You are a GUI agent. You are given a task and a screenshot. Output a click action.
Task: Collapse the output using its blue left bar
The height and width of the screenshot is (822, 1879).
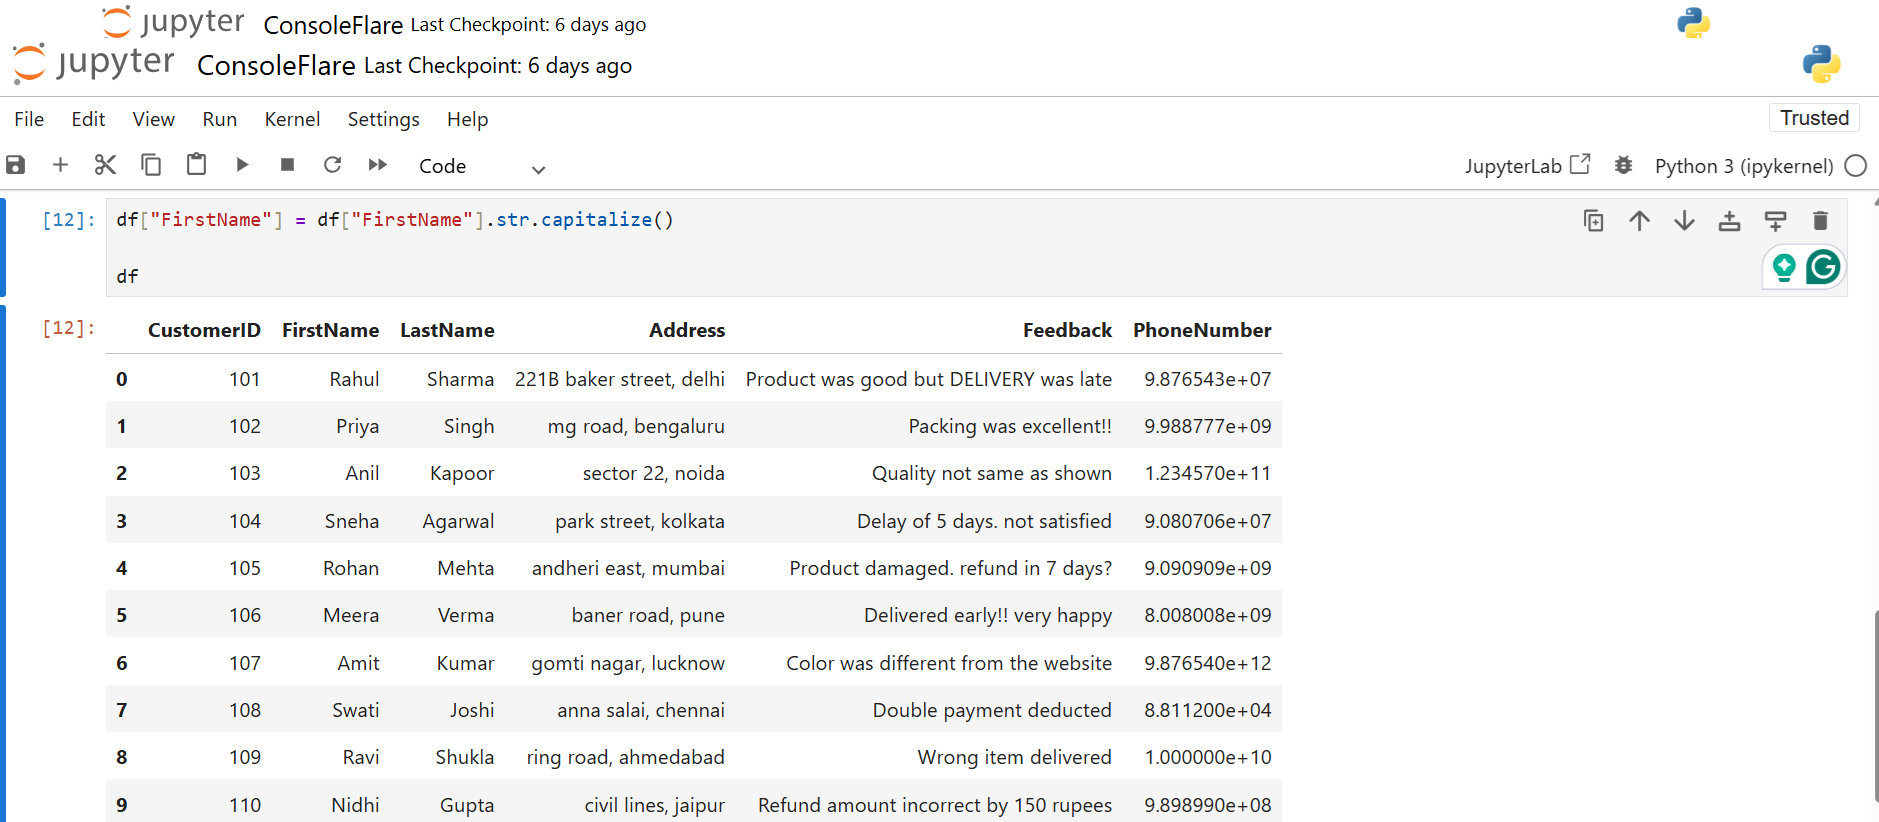coord(3,564)
